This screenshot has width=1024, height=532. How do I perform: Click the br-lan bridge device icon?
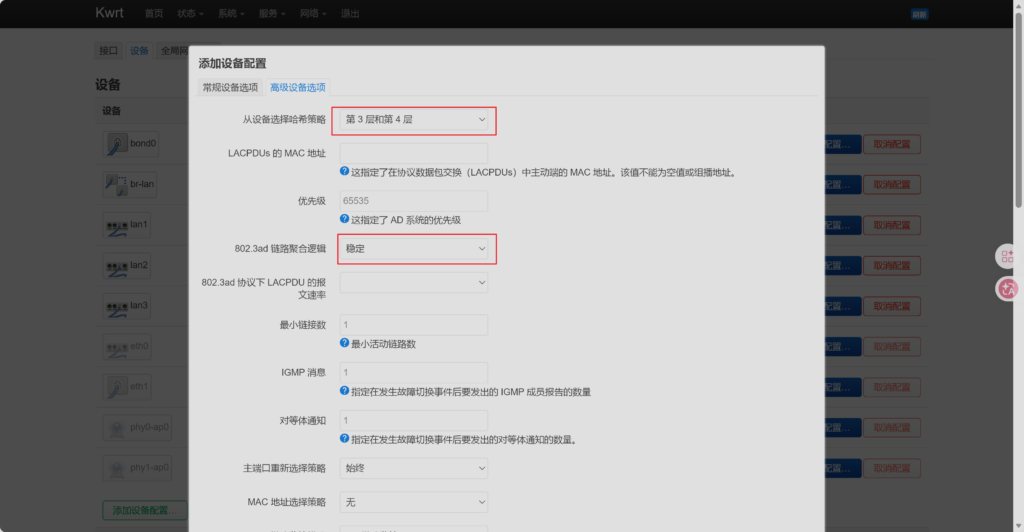pos(116,185)
